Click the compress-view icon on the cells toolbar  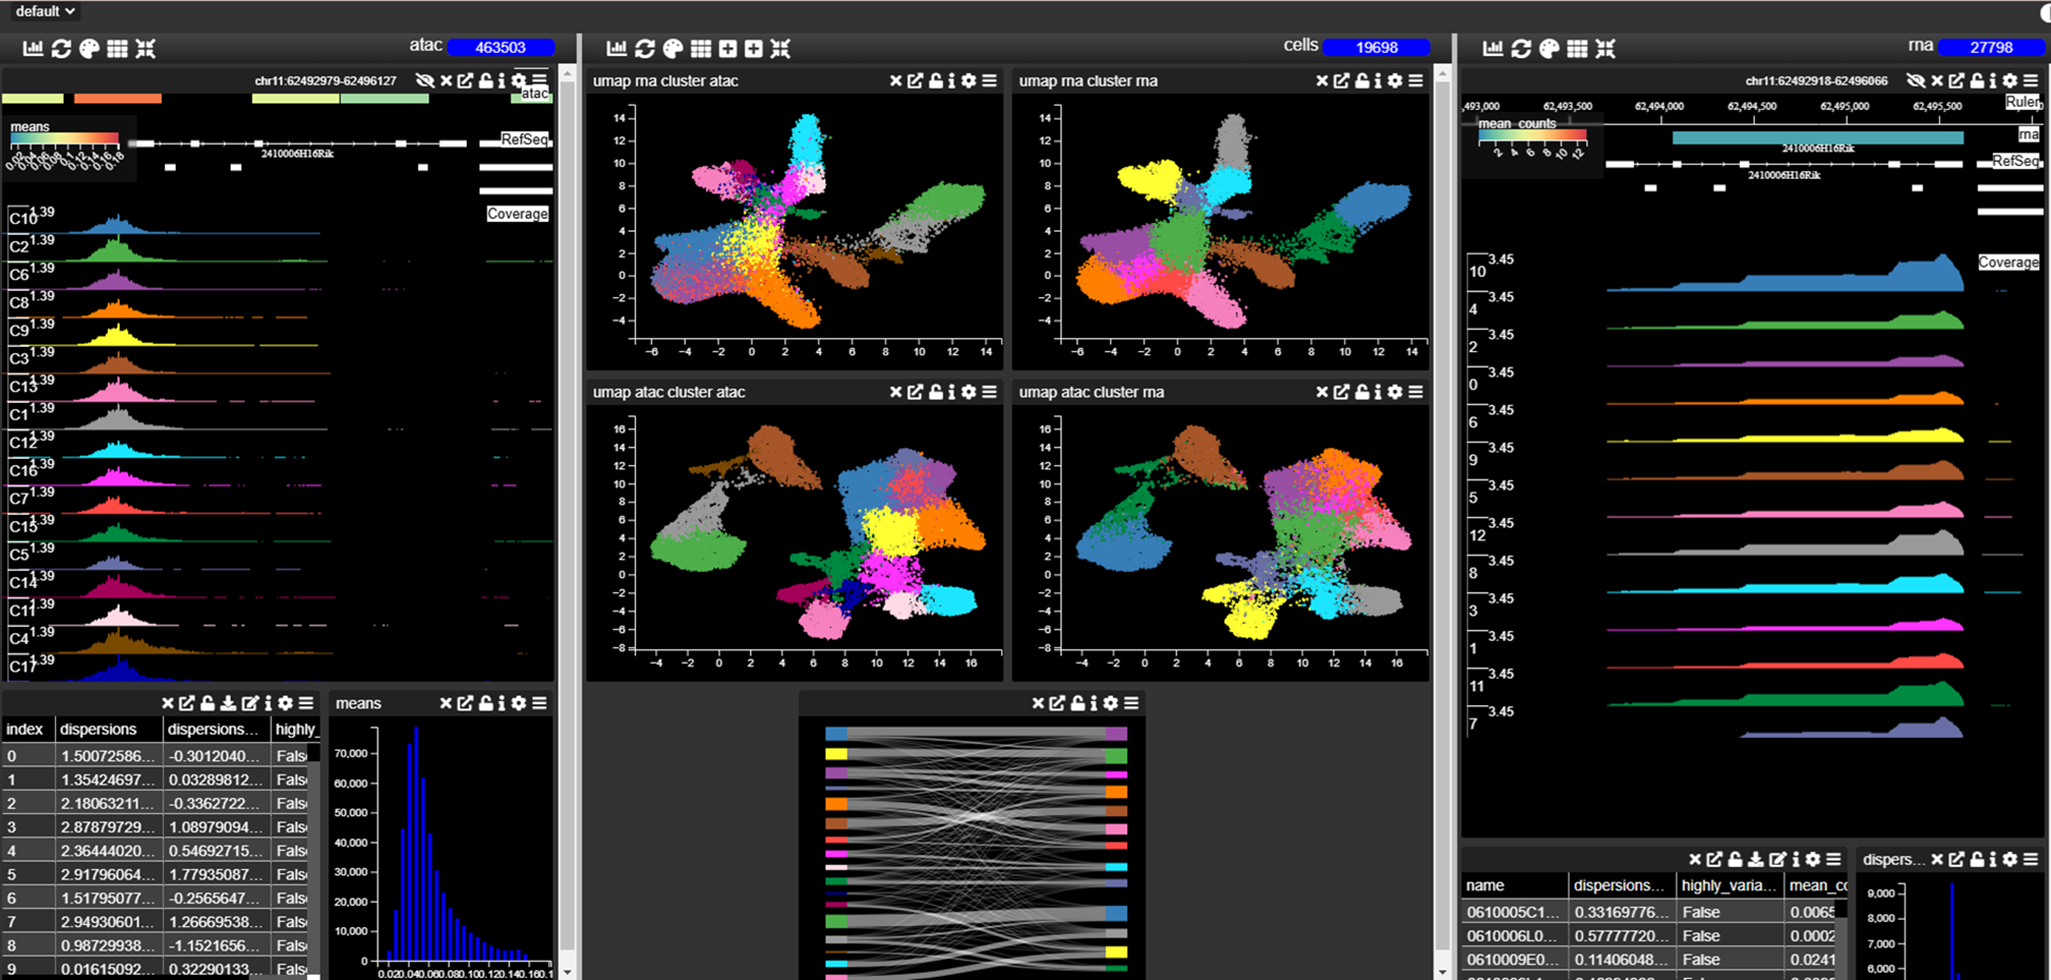[x=781, y=47]
